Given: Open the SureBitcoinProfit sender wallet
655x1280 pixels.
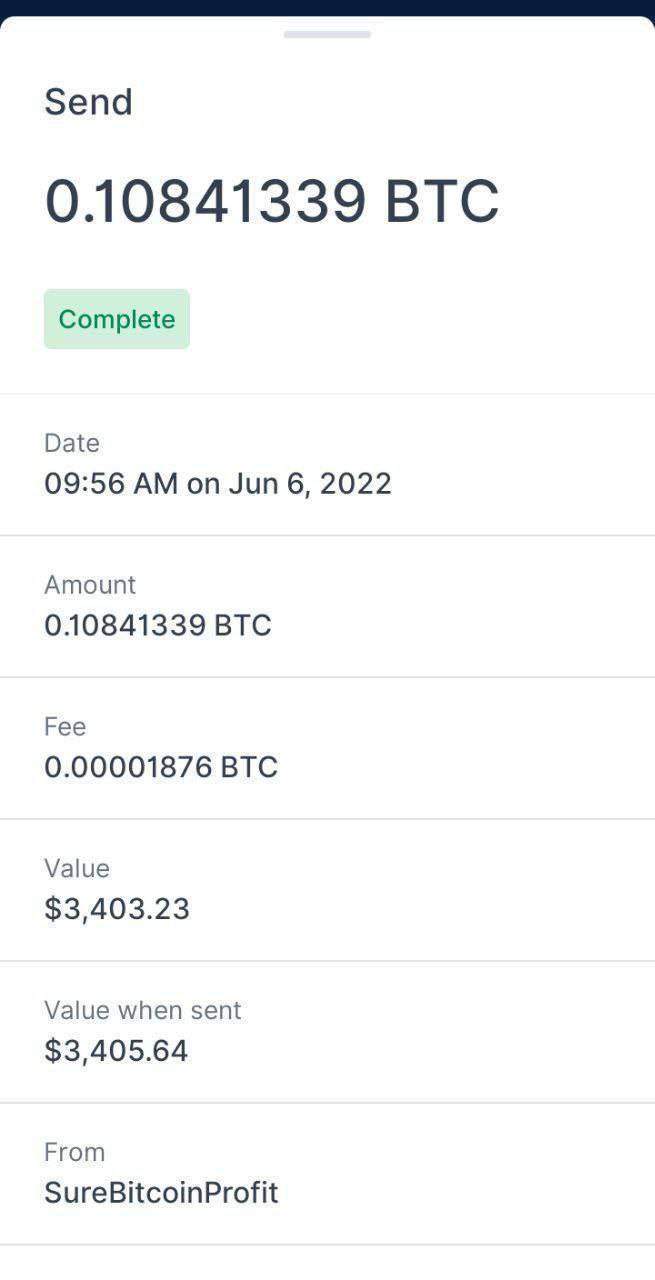Looking at the screenshot, I should coord(161,1194).
